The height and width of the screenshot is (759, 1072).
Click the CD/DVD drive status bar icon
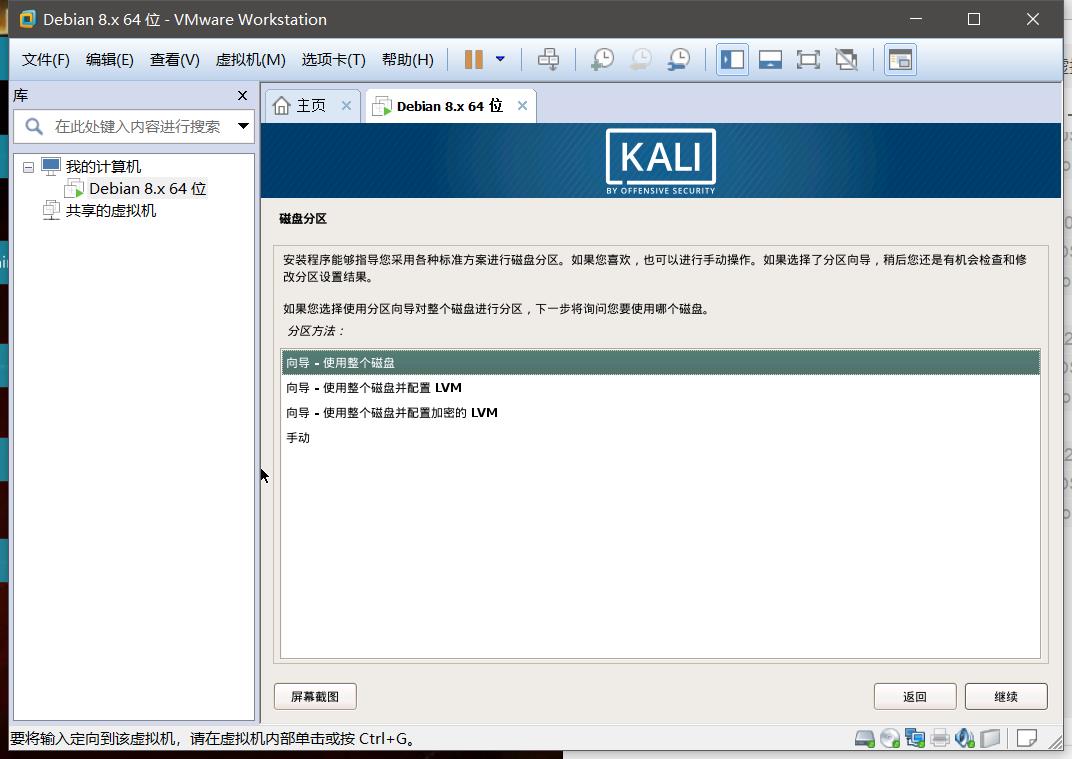pyautogui.click(x=889, y=738)
